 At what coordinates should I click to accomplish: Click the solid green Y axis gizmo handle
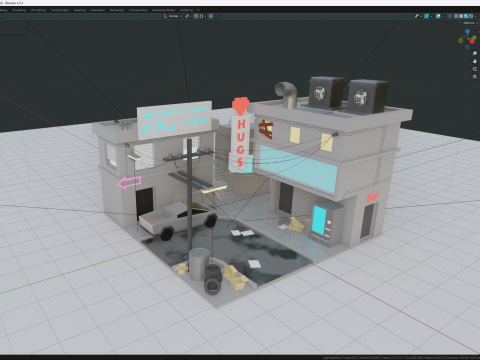(x=475, y=38)
